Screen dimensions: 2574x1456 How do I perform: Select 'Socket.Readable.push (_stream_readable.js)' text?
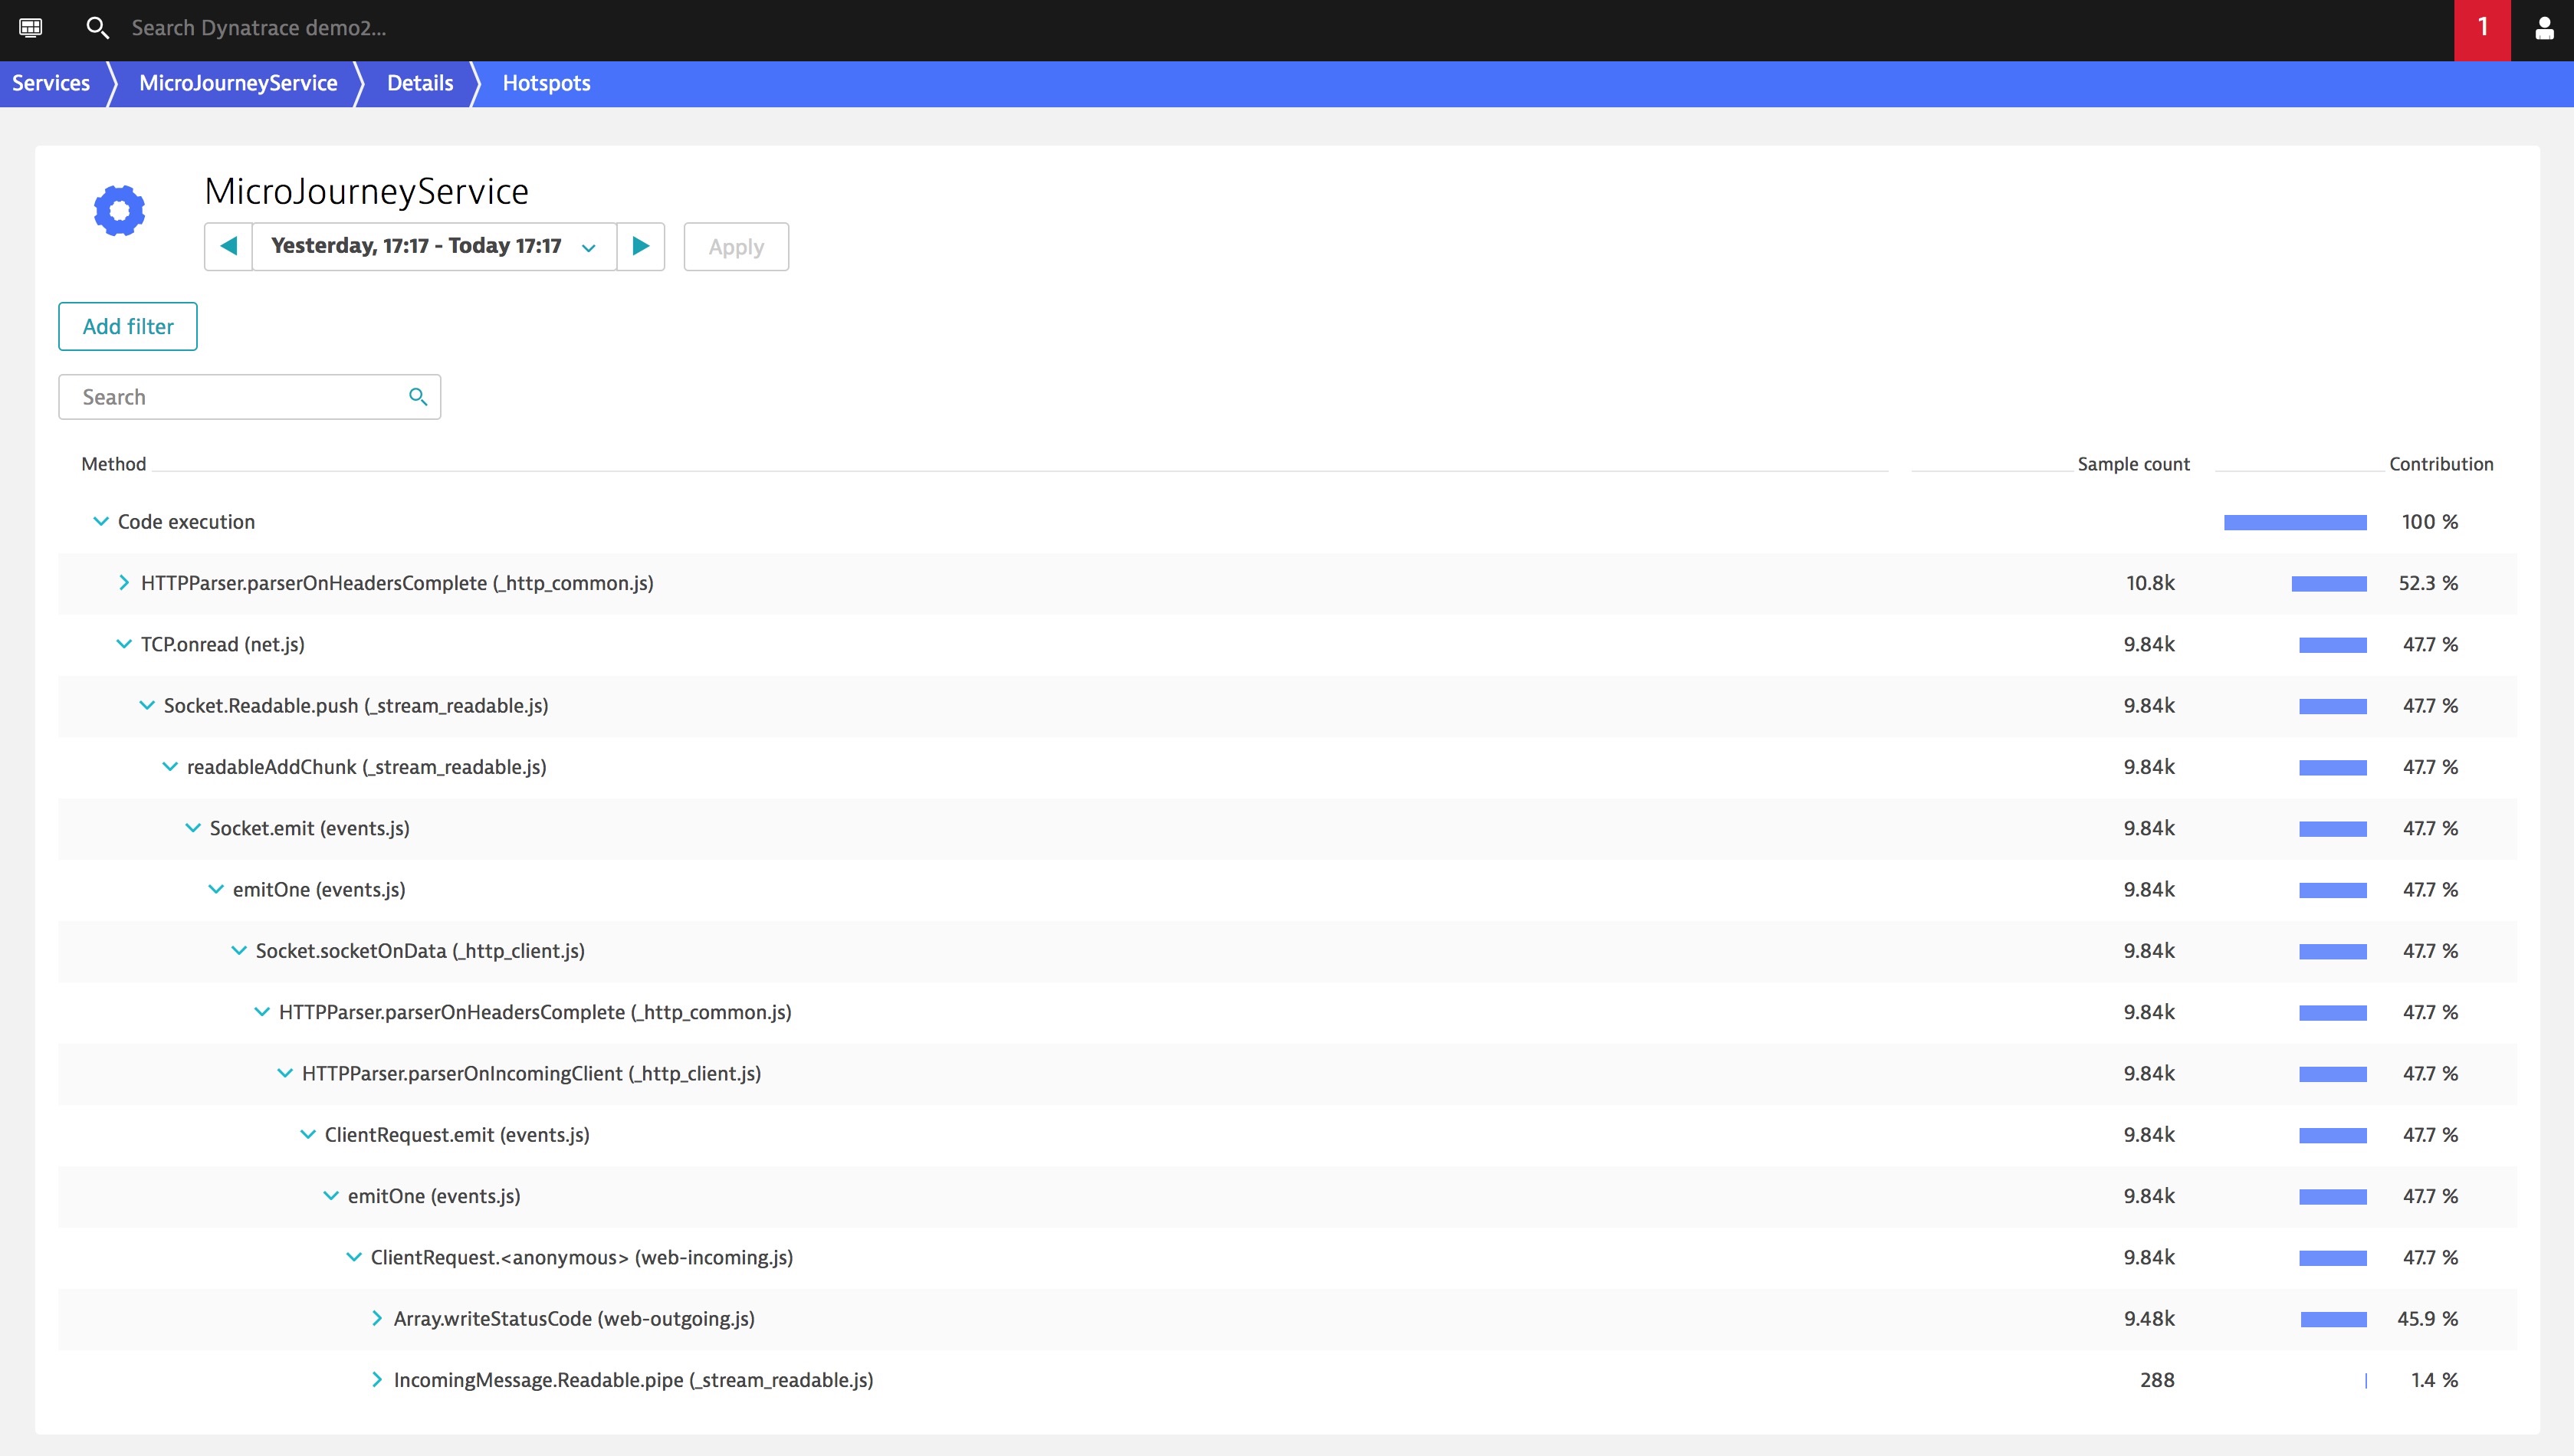coord(356,705)
